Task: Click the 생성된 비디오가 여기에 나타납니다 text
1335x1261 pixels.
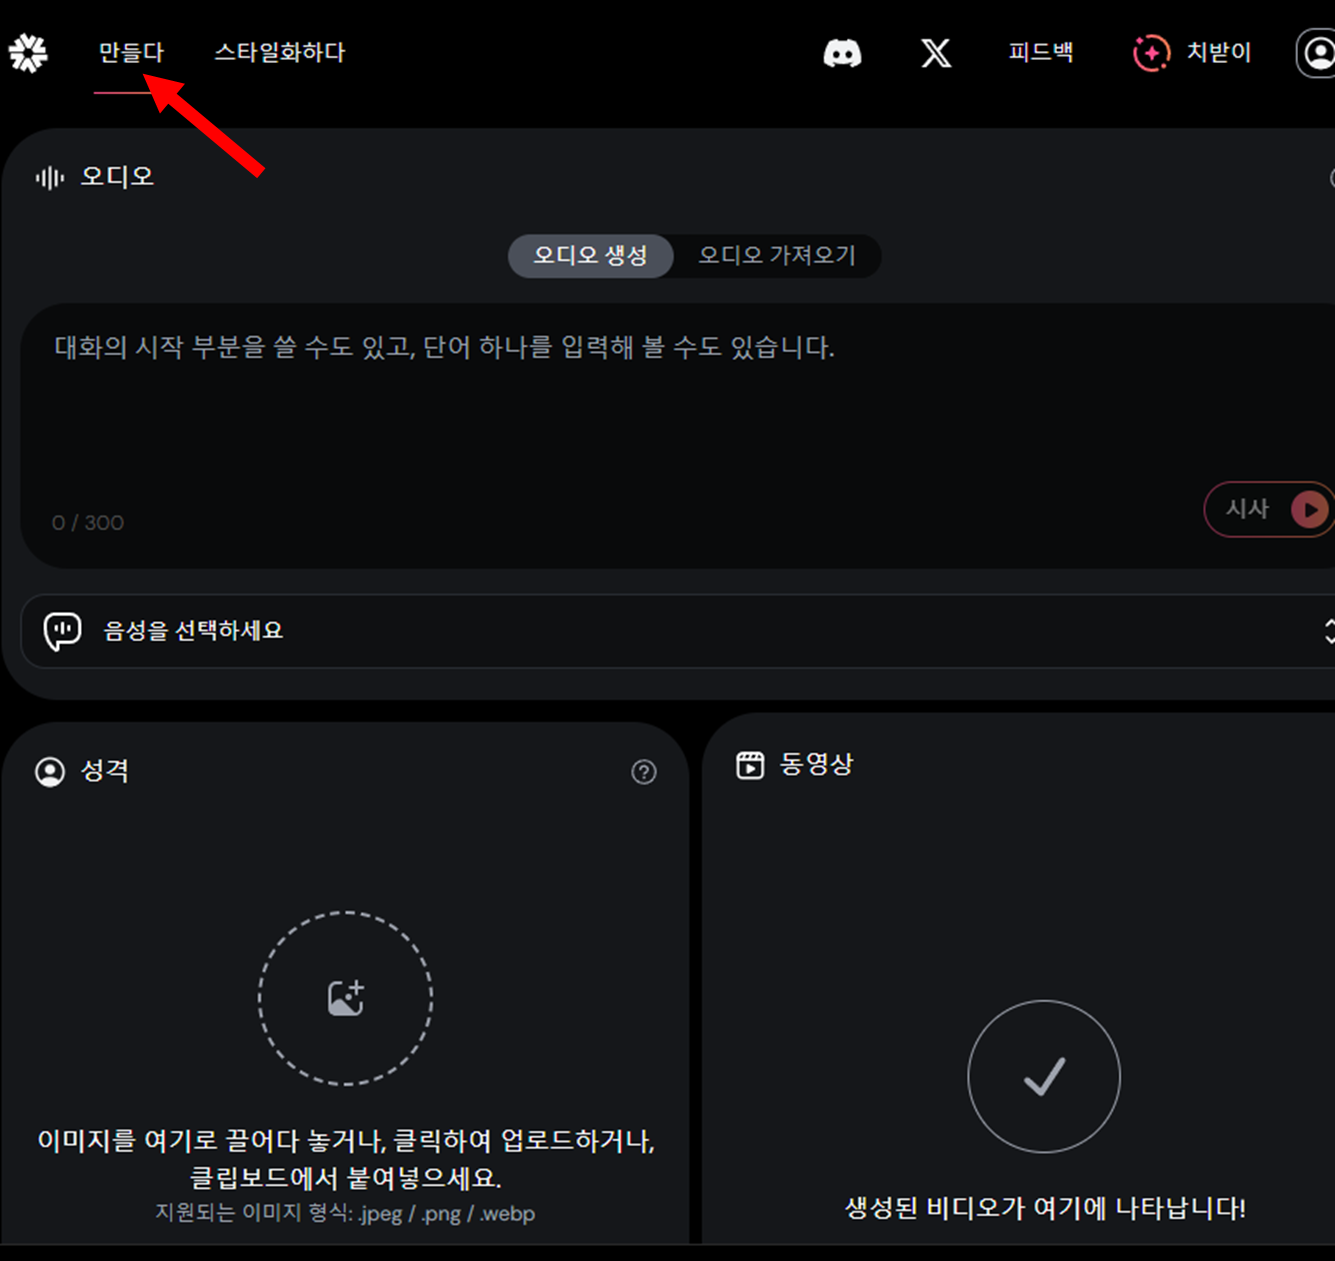Action: coord(1045,1208)
